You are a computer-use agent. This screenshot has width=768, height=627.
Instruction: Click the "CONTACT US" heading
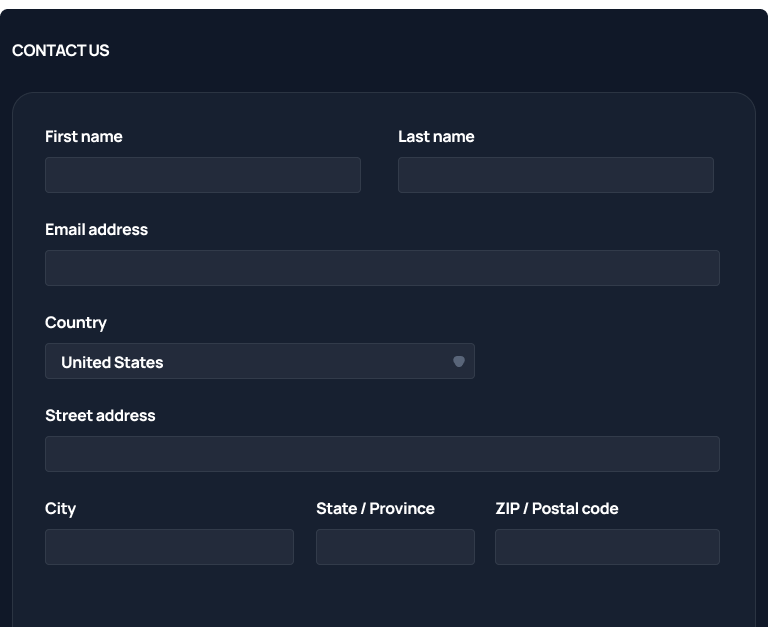[x=61, y=50]
